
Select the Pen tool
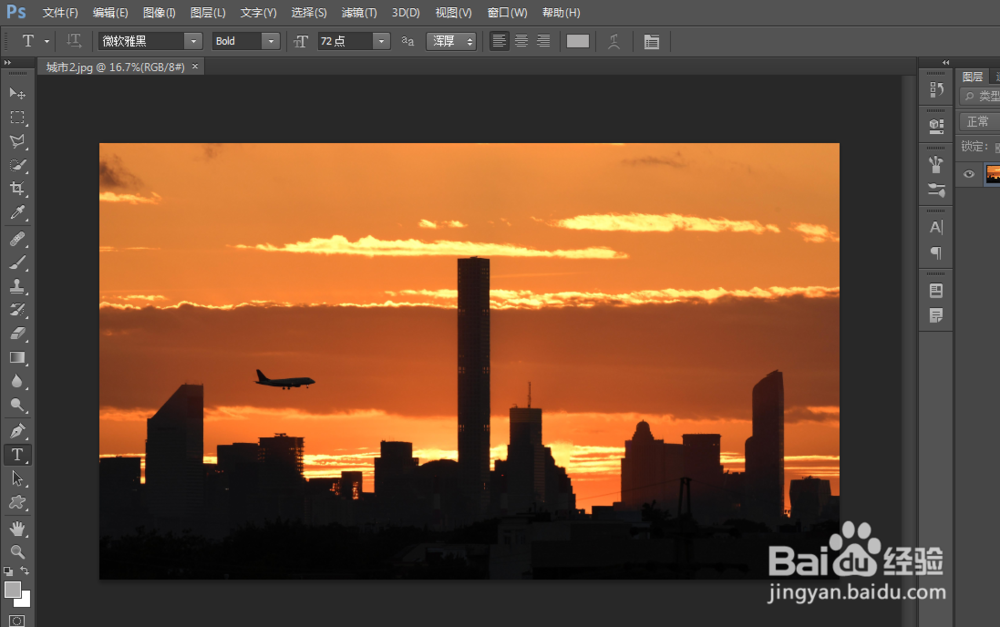click(17, 431)
